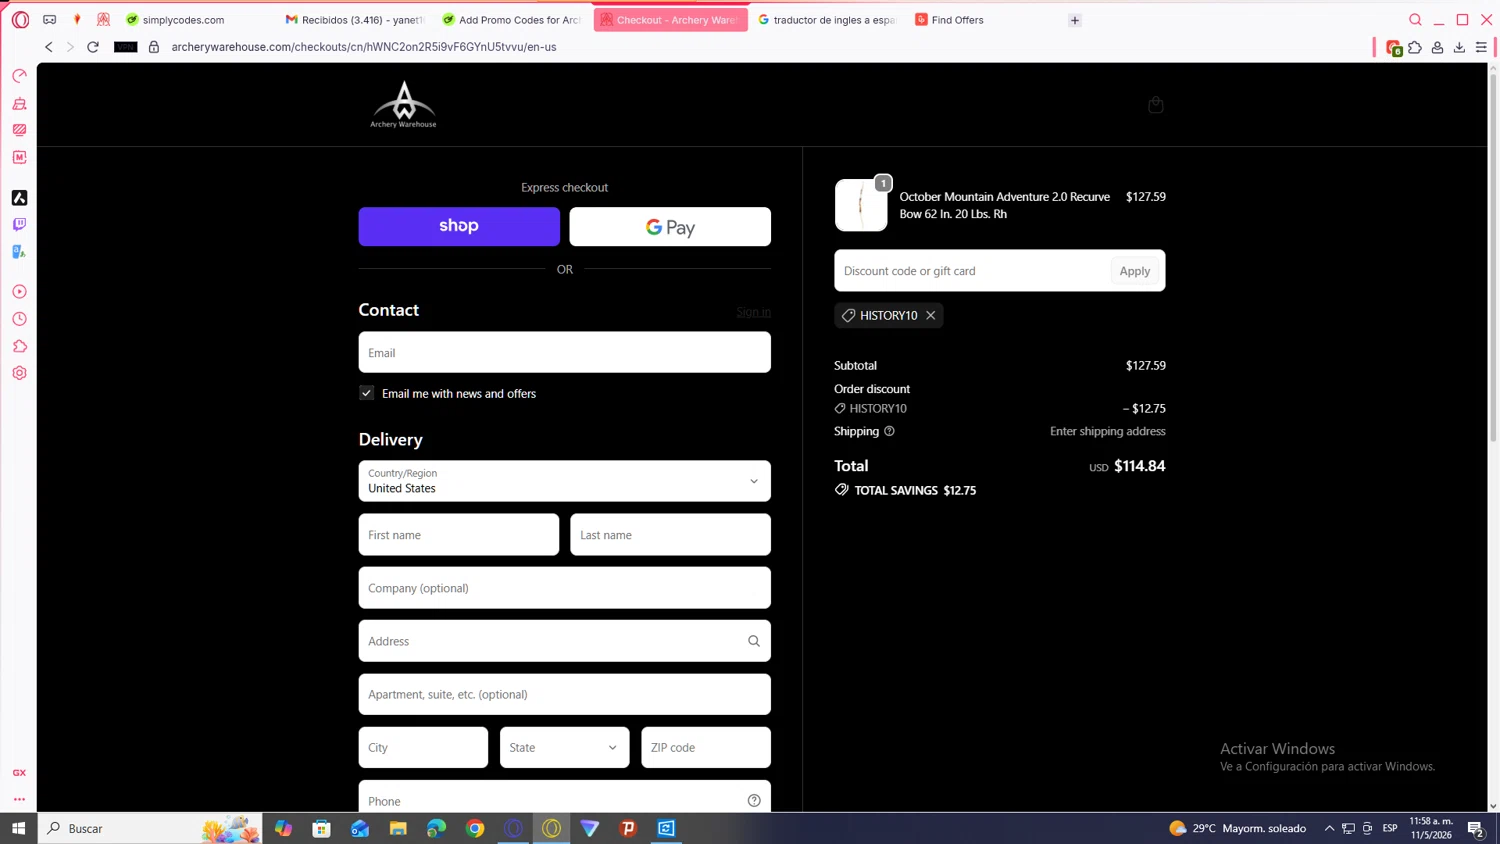The height and width of the screenshot is (844, 1500).
Task: Open the sidebar player icon
Action: coord(19,292)
